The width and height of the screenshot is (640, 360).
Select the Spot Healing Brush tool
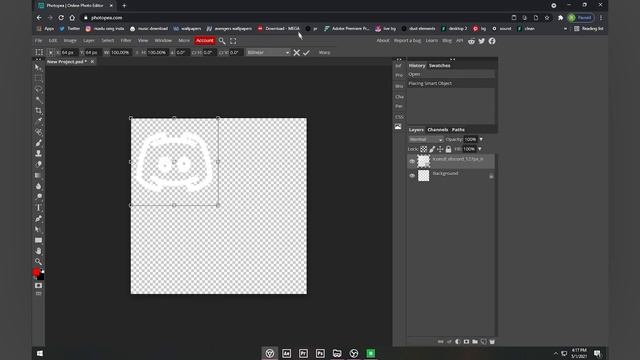(38, 132)
